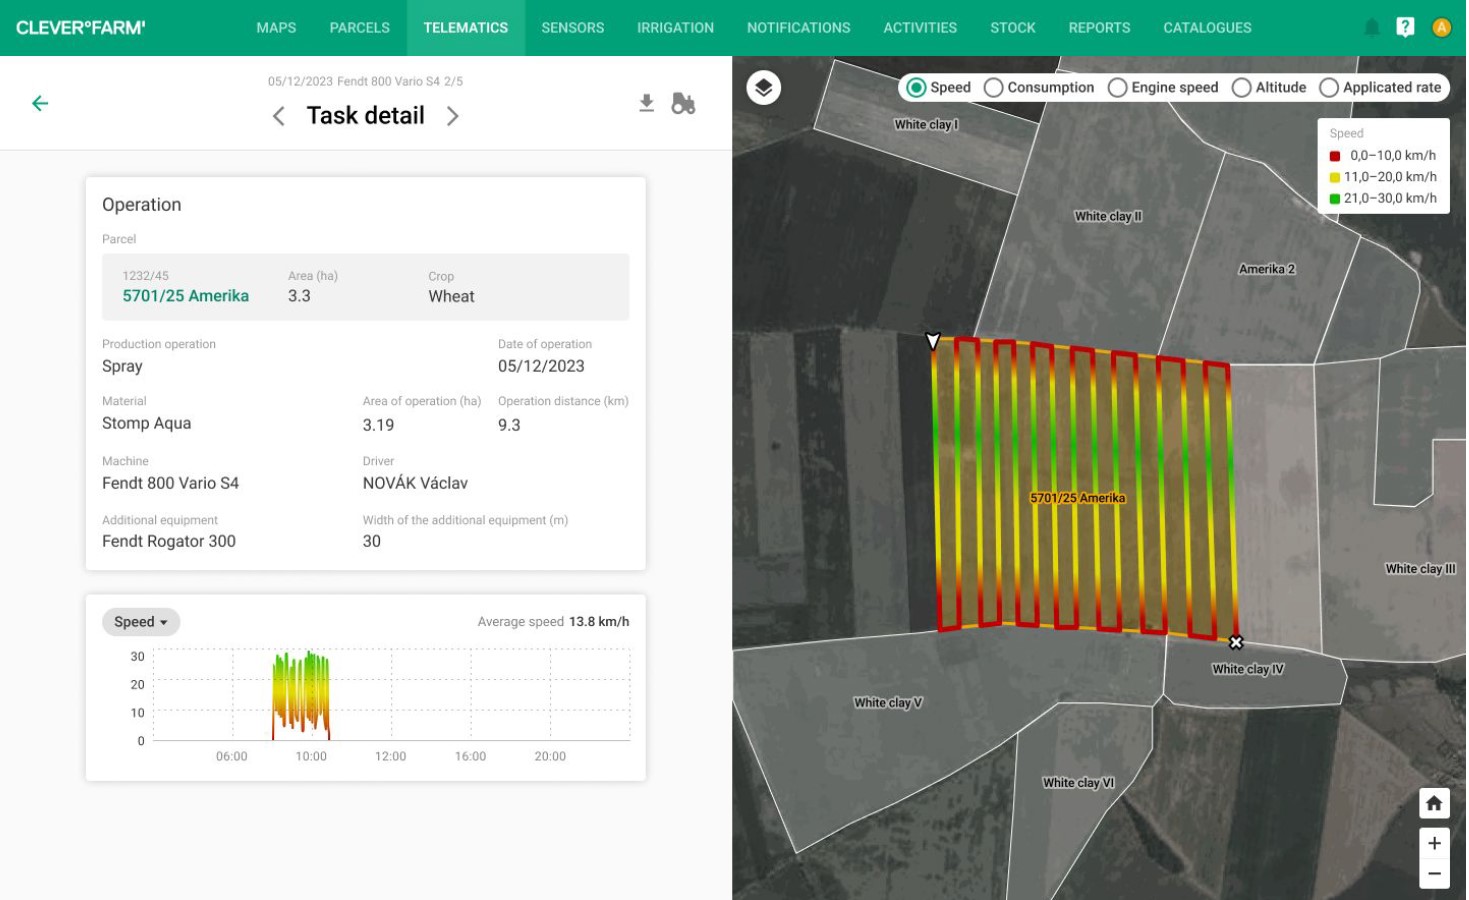The image size is (1469, 900).
Task: Click the White clay V parcel on map
Action: point(888,703)
